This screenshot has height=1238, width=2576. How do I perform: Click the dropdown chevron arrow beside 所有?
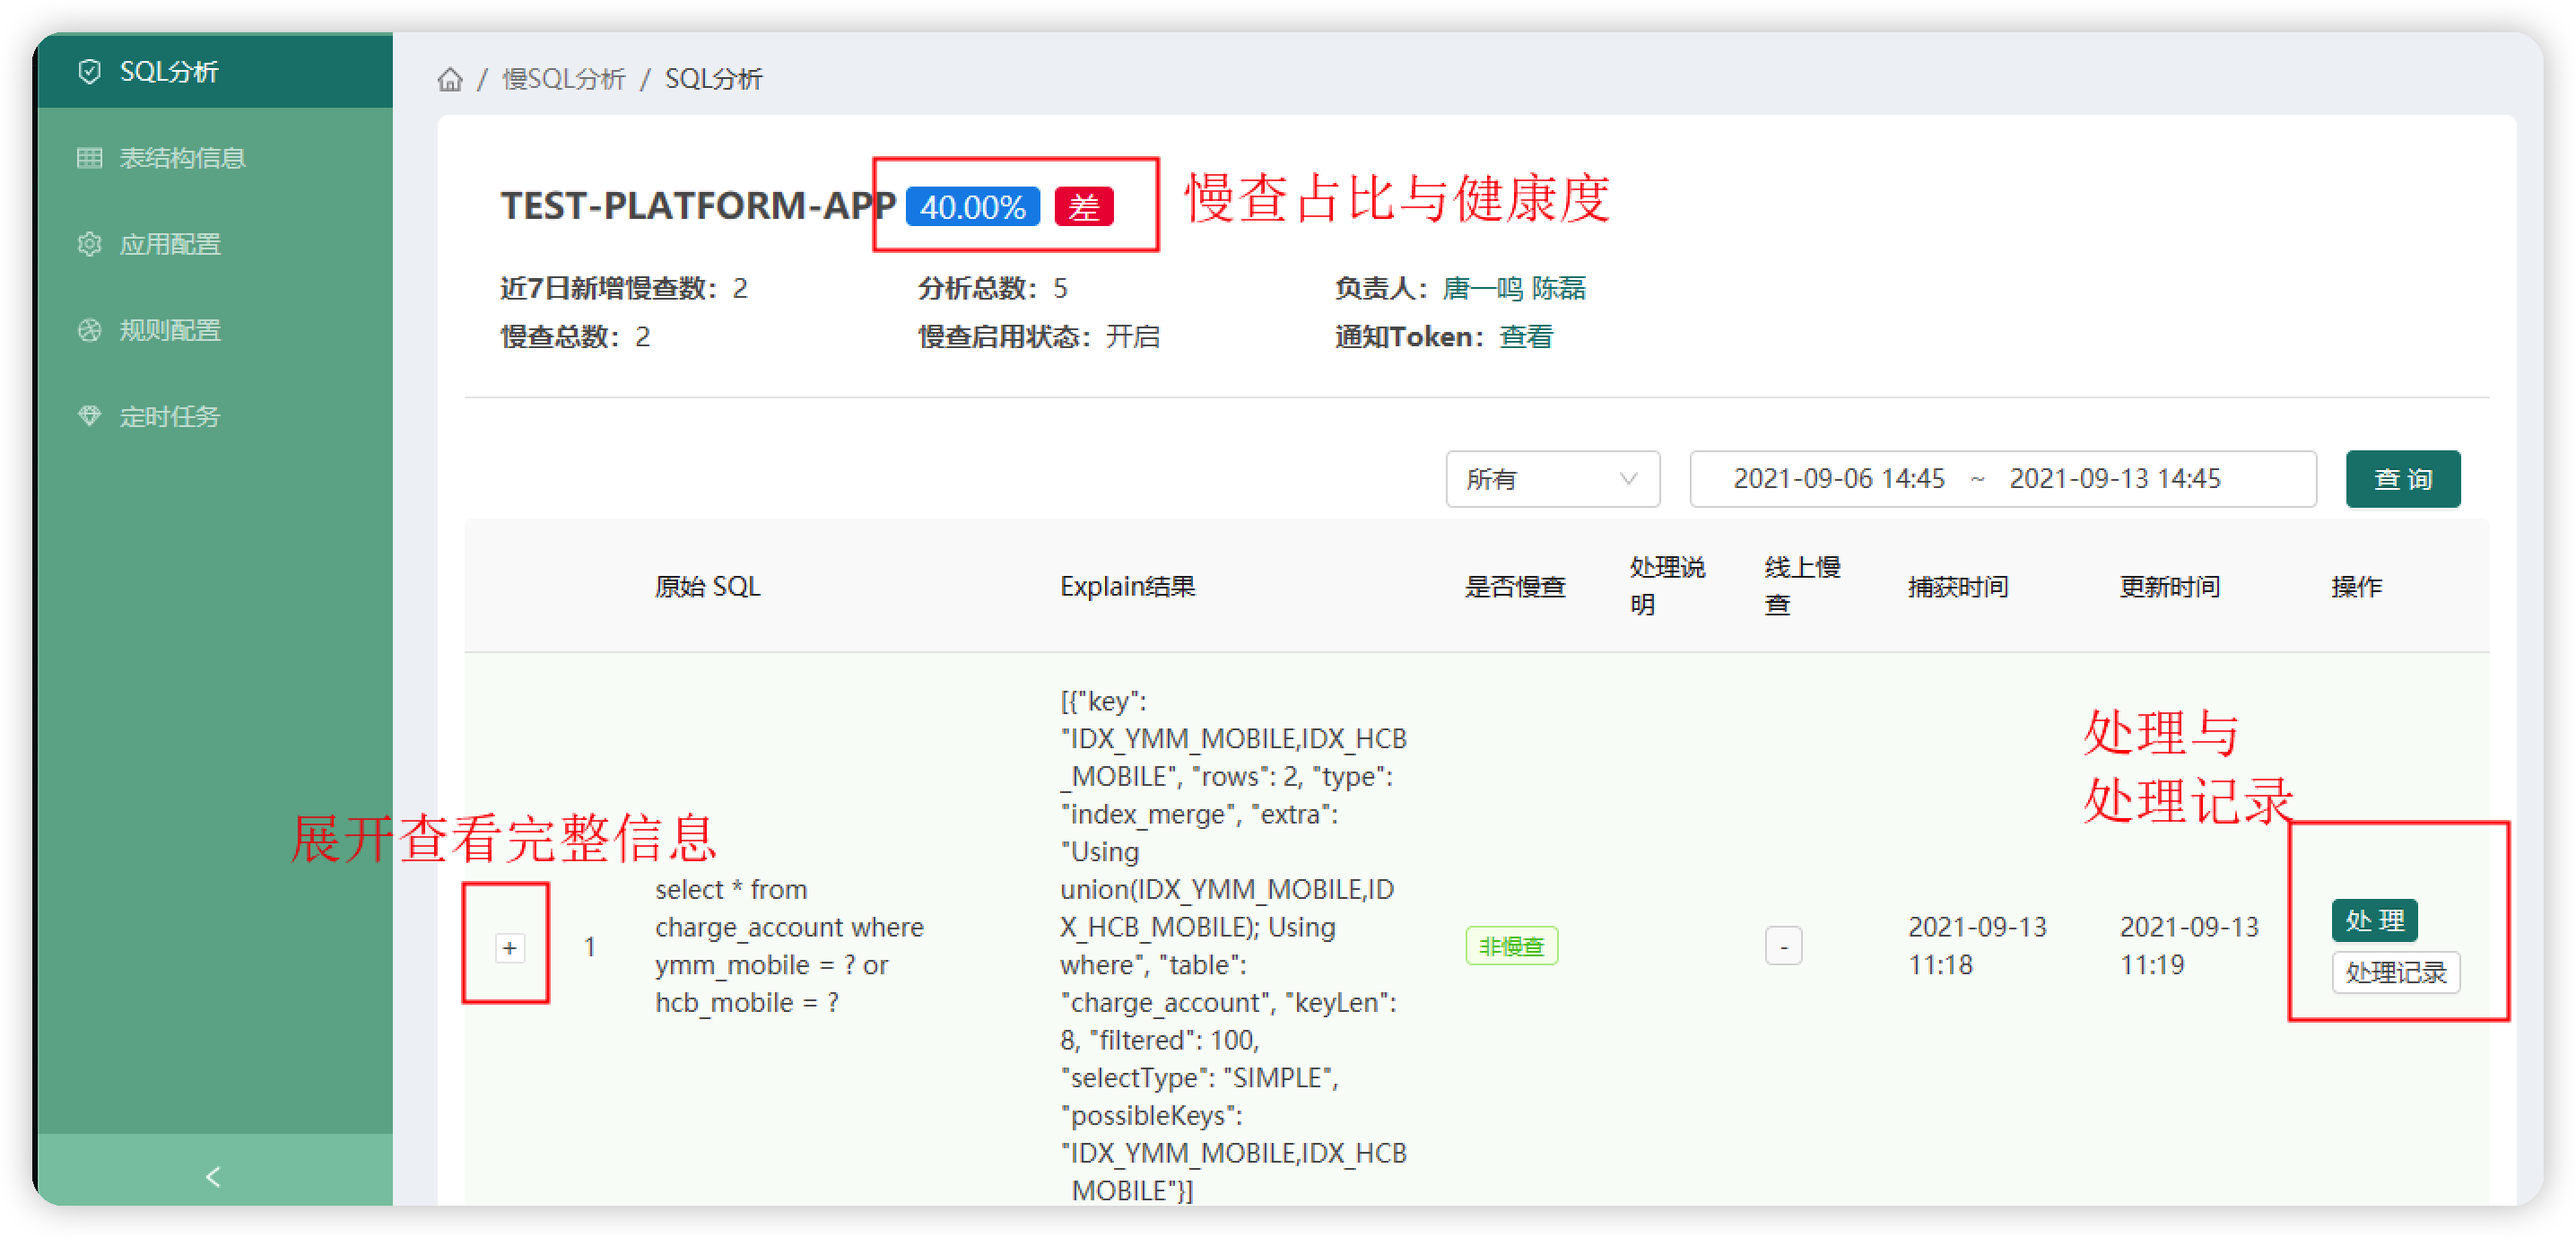tap(1627, 479)
